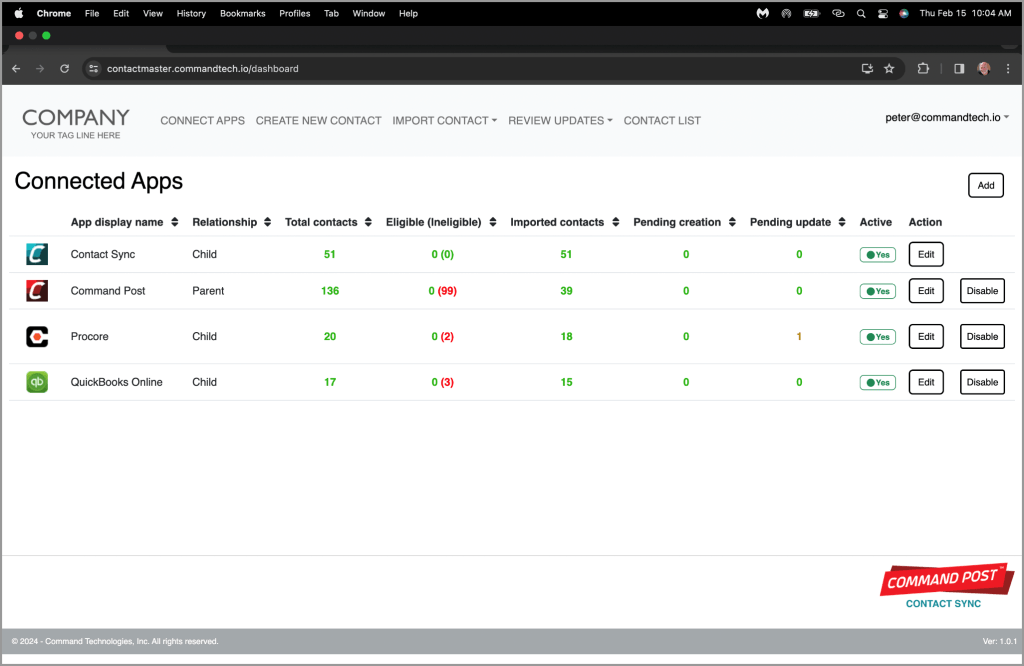Screen dimensions: 1024x666
Task: Open the Import Contact dropdown
Action: (444, 120)
